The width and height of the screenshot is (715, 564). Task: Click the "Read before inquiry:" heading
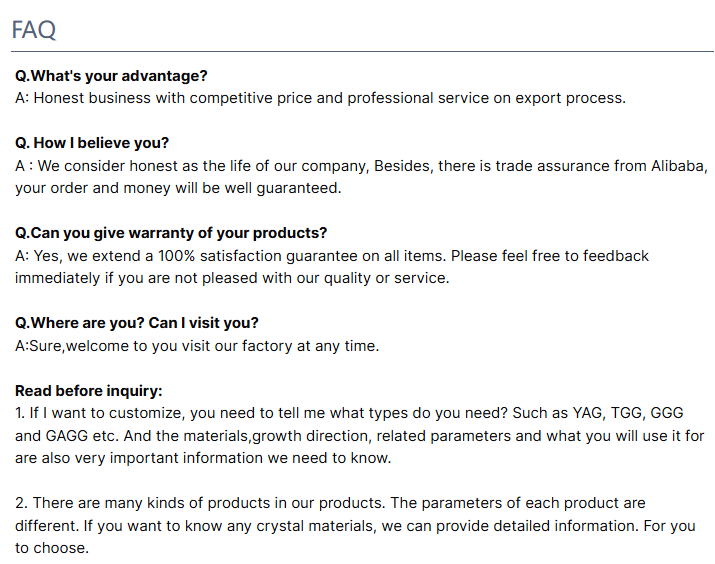coord(88,391)
